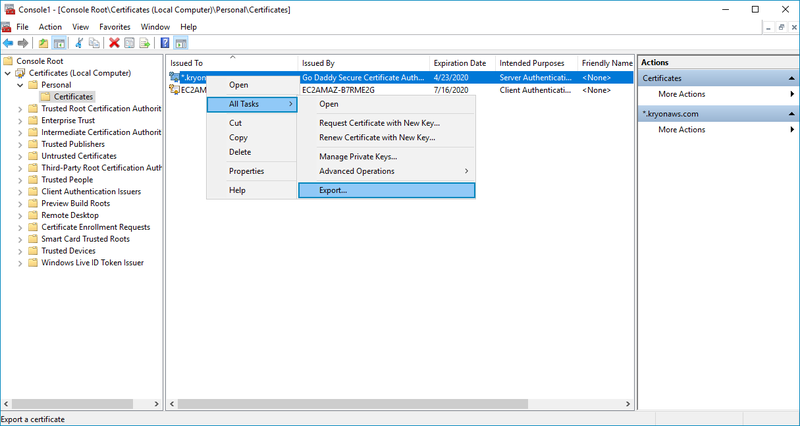The height and width of the screenshot is (426, 800).
Task: Select Manage Private Keys... menu entry
Action: [x=357, y=156]
